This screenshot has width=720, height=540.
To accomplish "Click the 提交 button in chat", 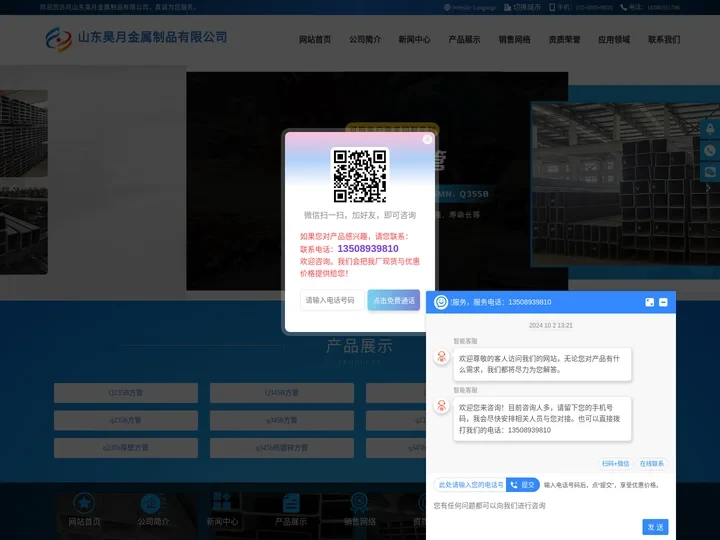I will [523, 484].
